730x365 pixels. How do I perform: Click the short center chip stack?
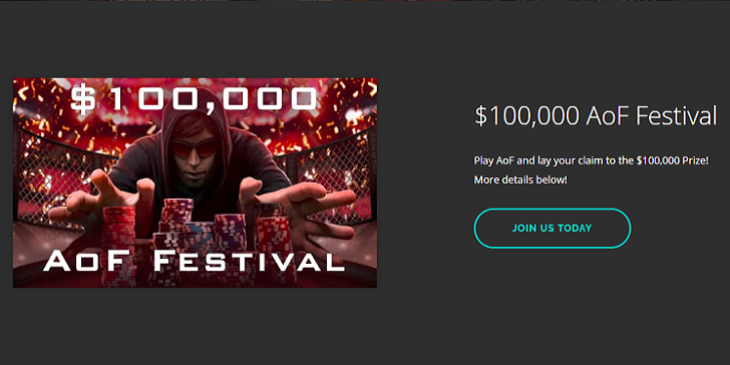click(x=199, y=237)
